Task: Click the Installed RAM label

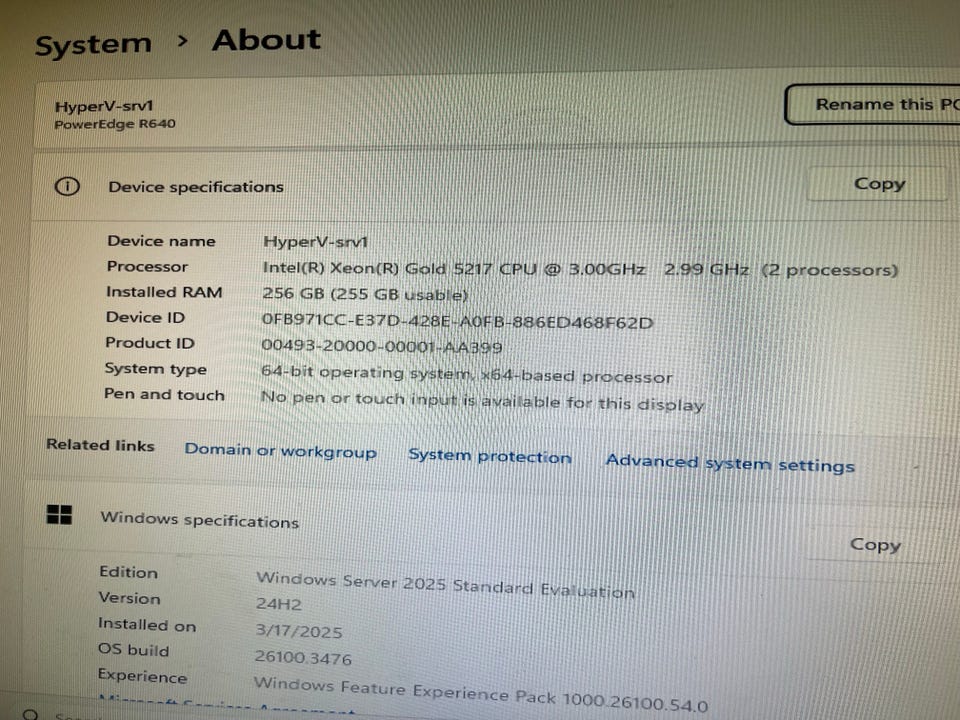Action: pos(164,292)
